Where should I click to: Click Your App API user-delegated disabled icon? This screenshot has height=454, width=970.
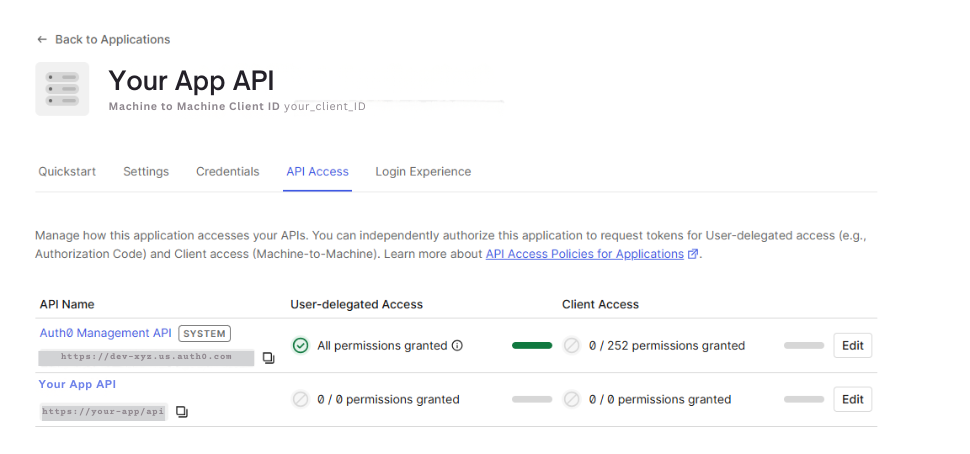(x=301, y=399)
